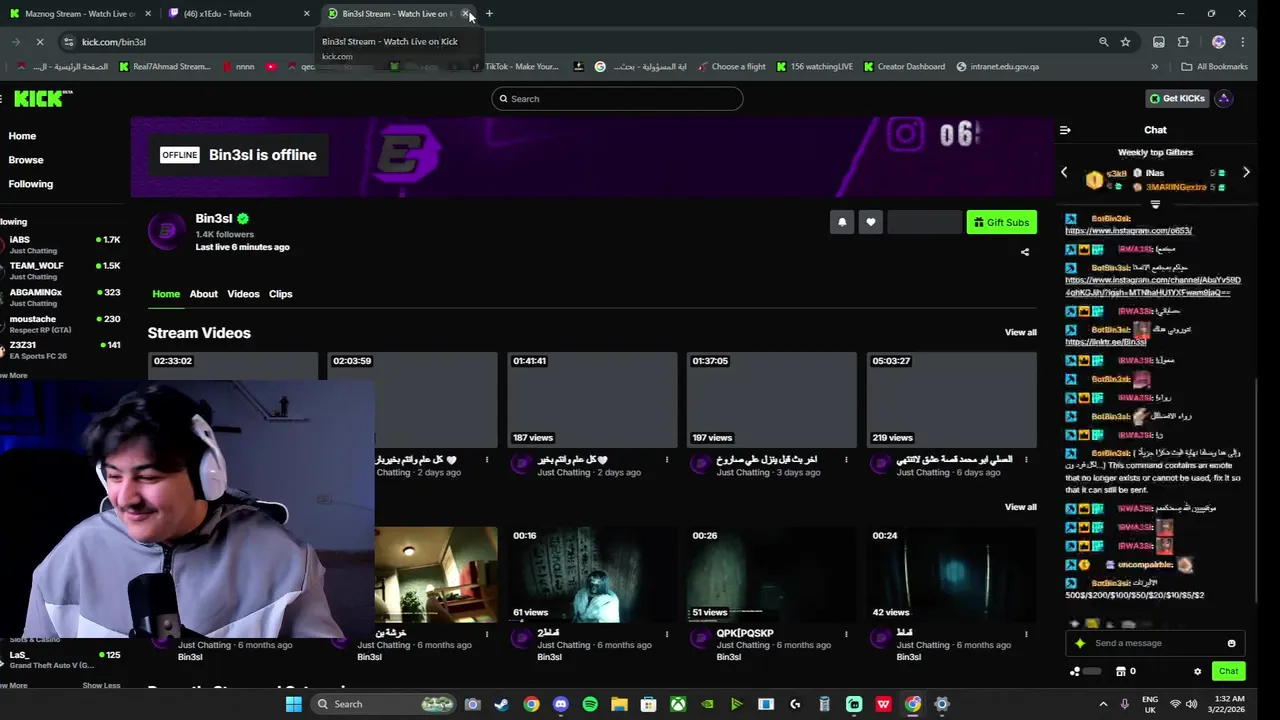
Task: Open Creator Dashboard bookmark
Action: tap(903, 67)
